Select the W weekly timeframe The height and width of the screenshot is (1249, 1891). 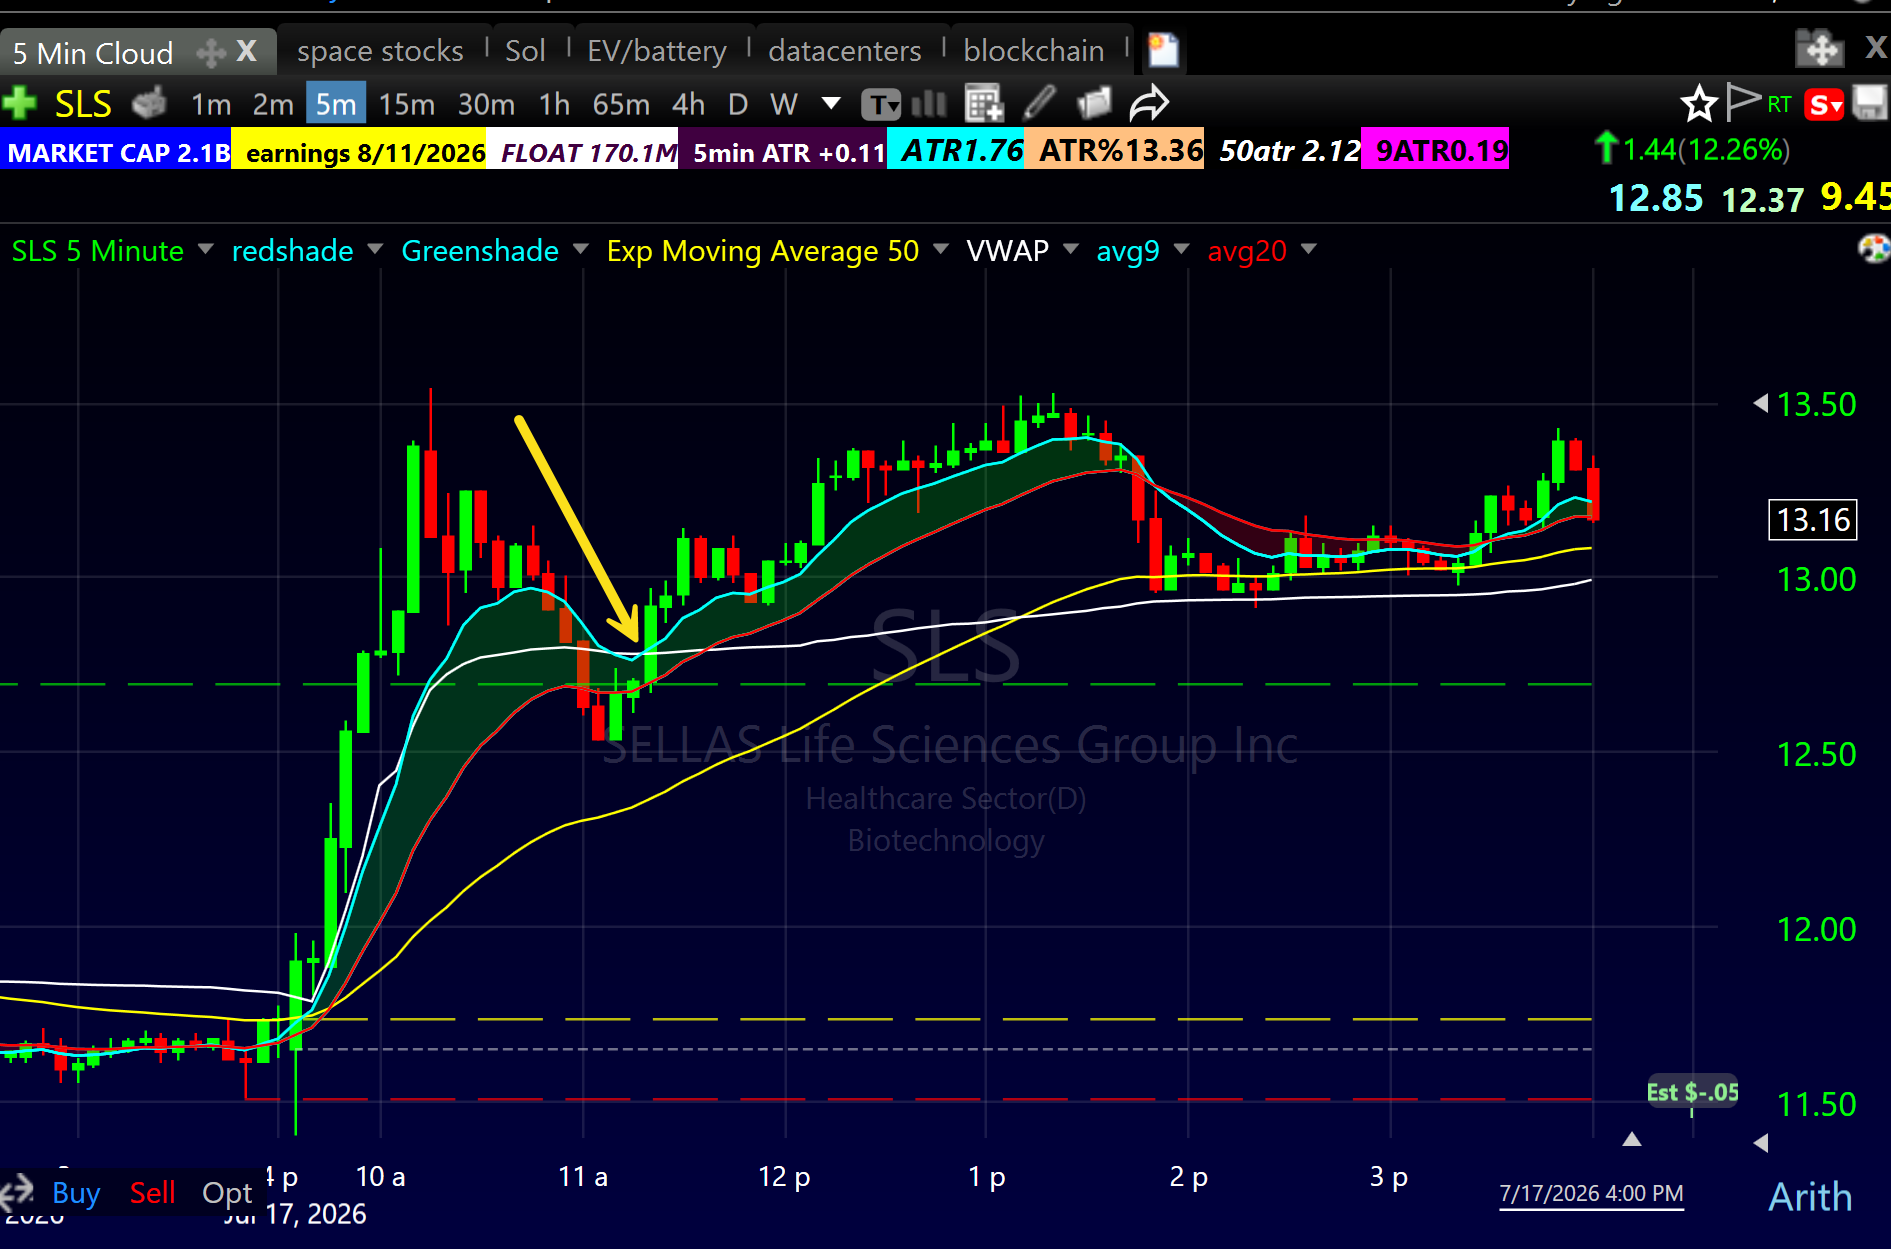click(784, 104)
